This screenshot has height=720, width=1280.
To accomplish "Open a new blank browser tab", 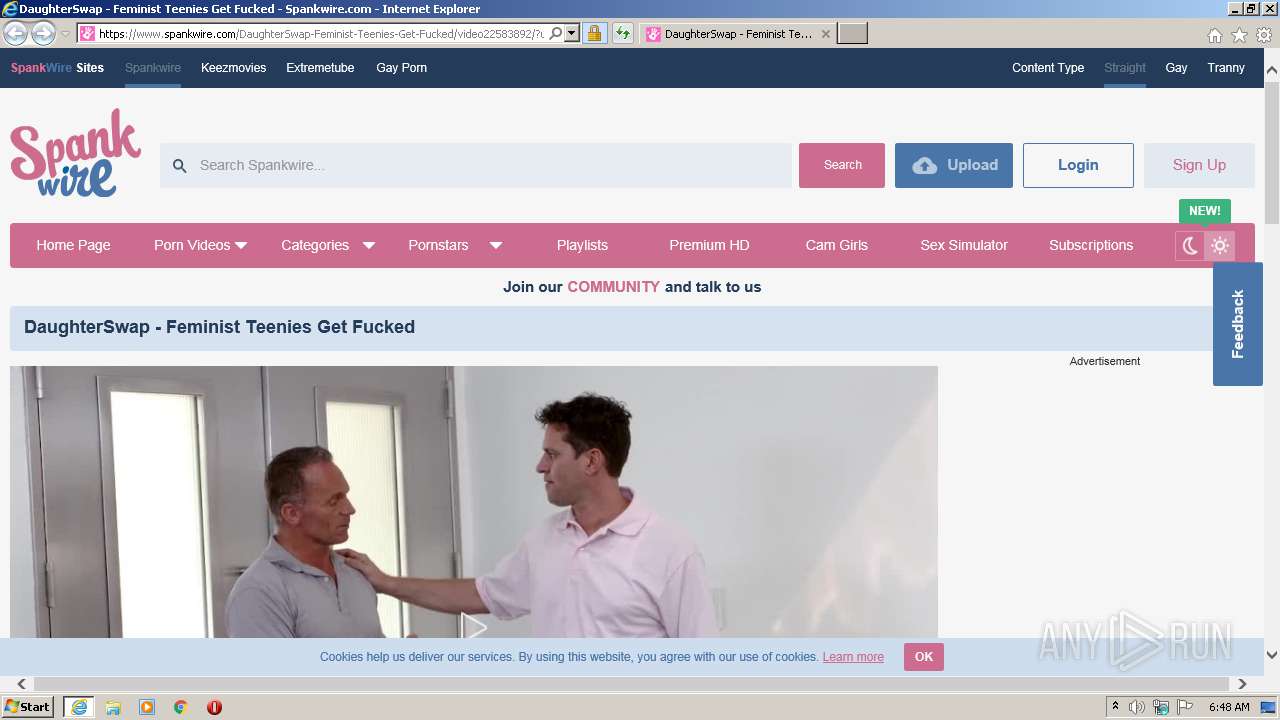I will coord(852,34).
